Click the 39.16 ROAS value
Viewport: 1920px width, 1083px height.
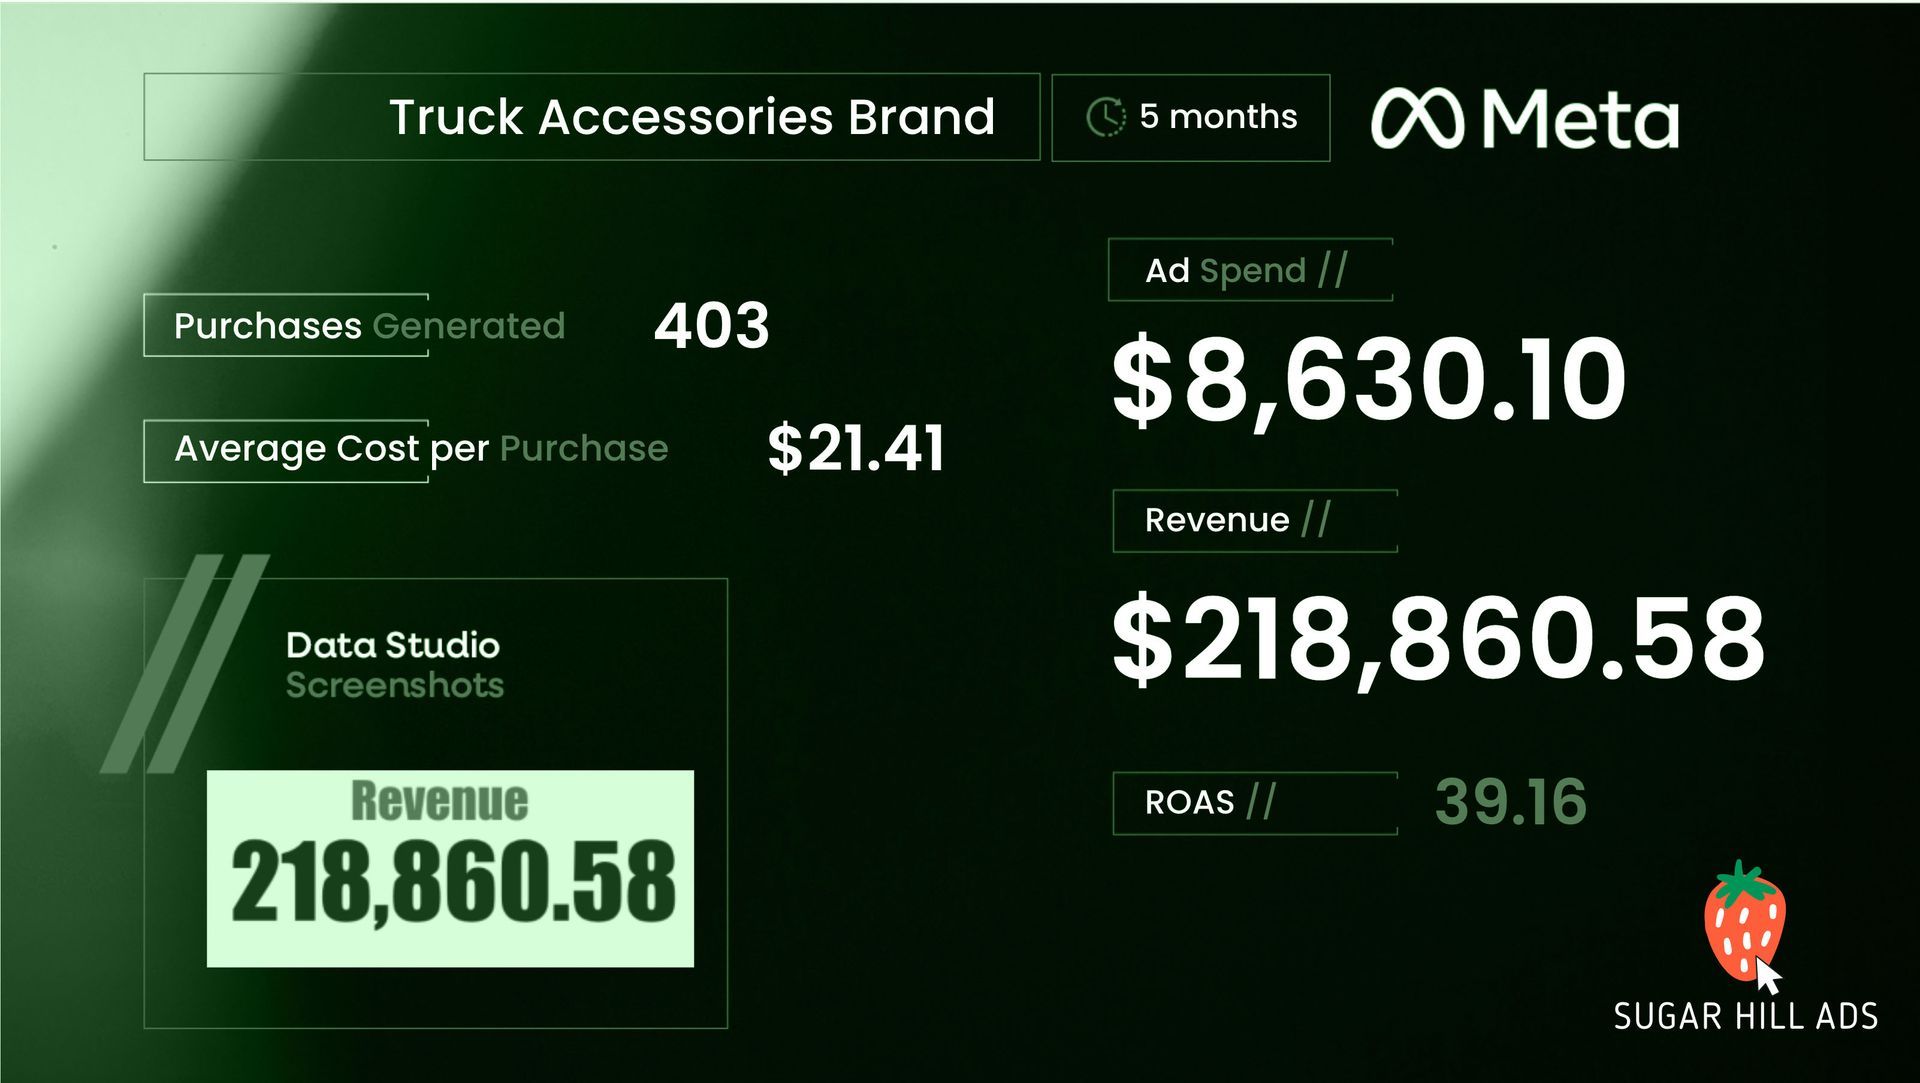tap(1510, 802)
